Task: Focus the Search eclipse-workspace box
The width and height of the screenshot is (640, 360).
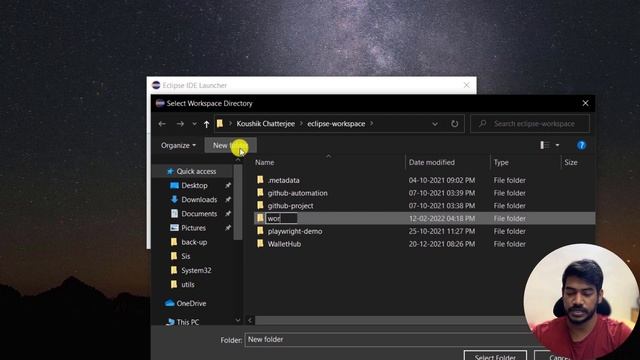Action: point(530,124)
